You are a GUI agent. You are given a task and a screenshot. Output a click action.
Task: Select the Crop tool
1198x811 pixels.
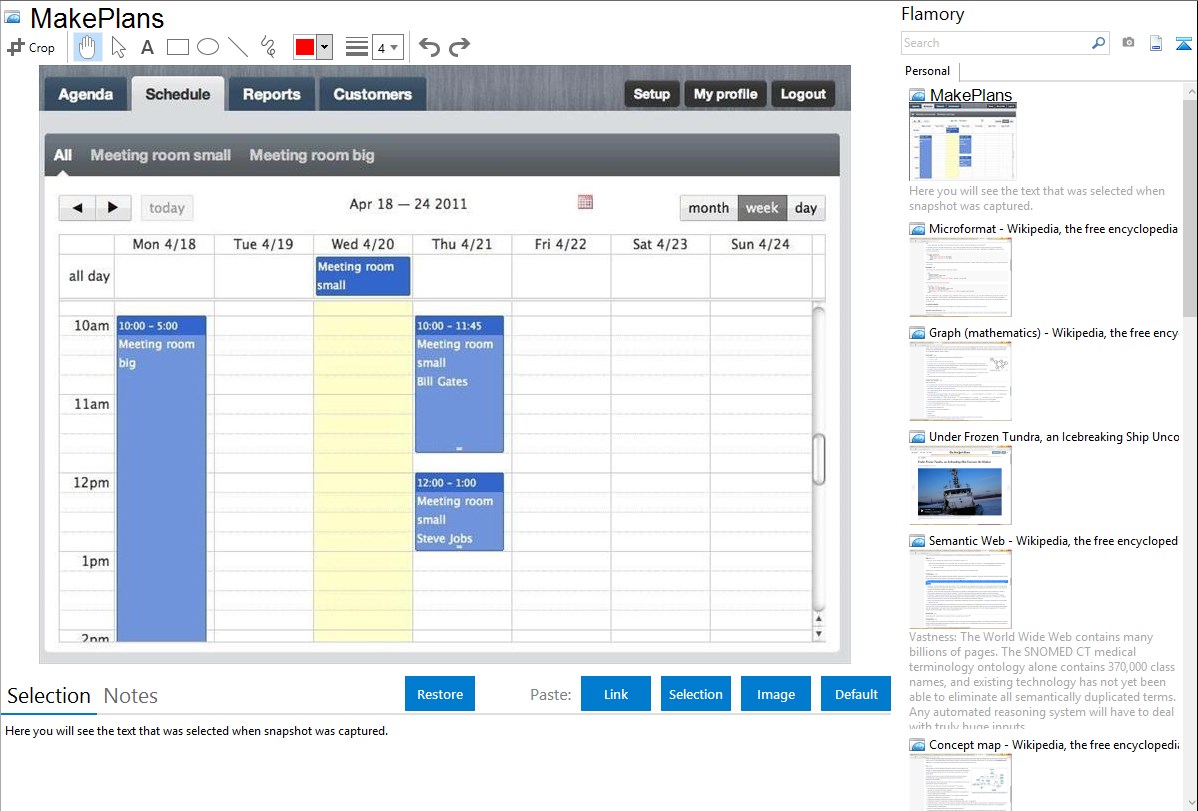point(31,47)
